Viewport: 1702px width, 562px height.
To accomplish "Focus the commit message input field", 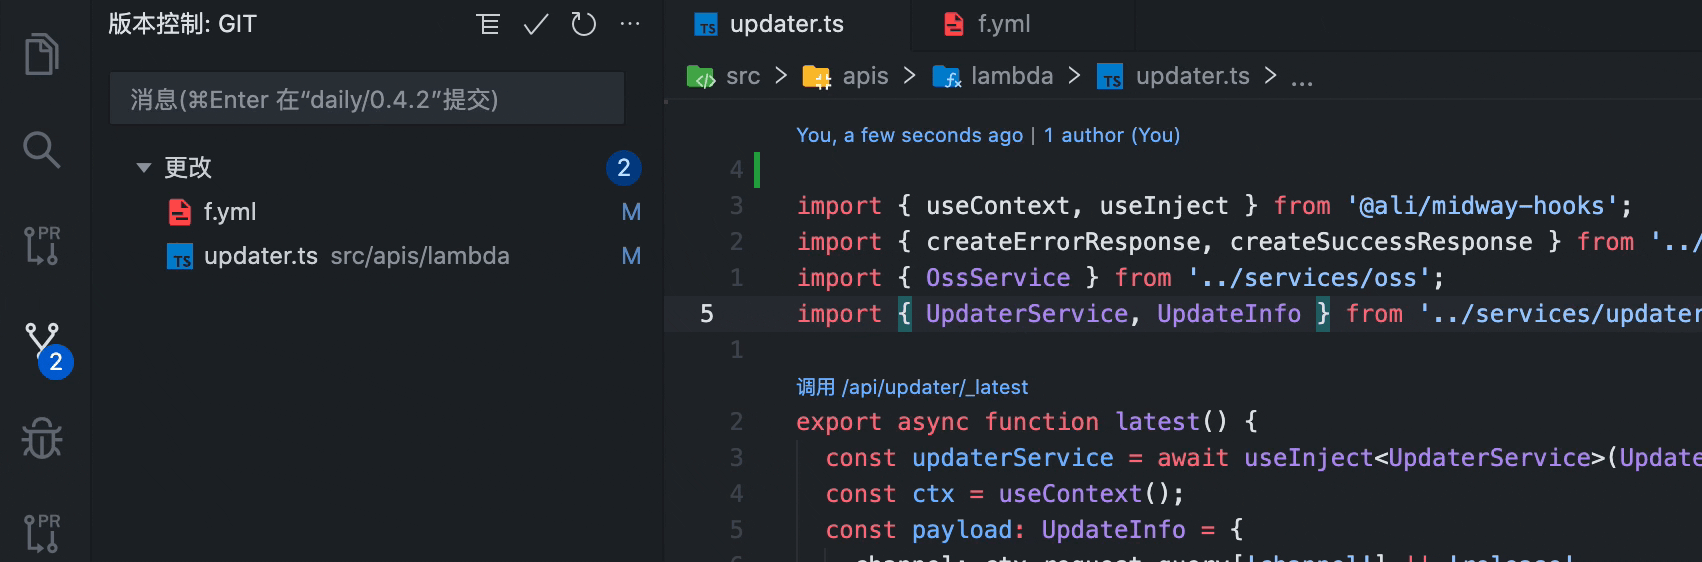I will 367,99.
